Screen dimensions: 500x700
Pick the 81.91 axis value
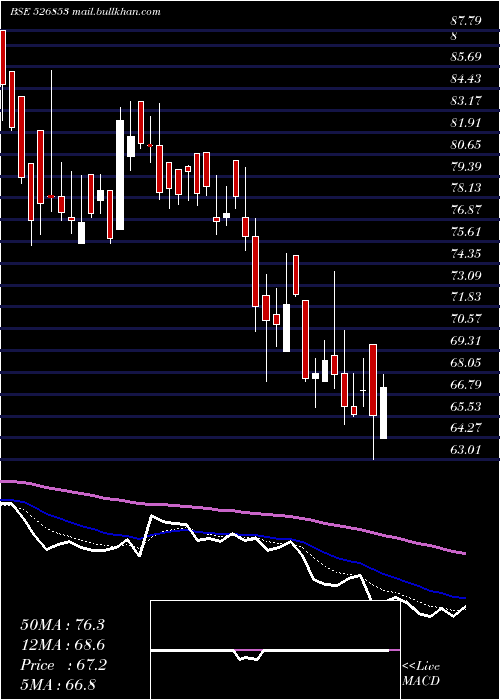[466, 123]
